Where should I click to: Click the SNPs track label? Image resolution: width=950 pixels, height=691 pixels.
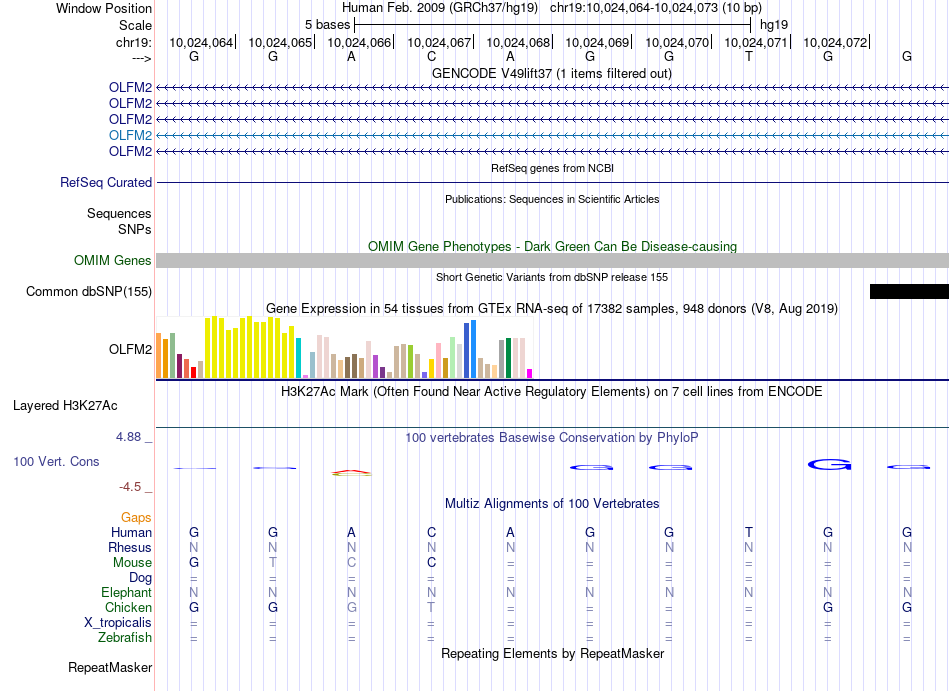pos(135,229)
